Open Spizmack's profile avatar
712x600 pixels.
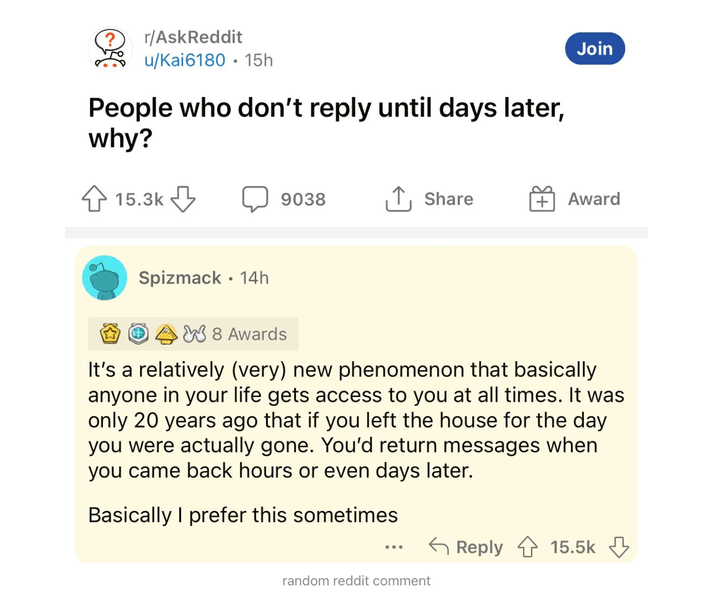[x=104, y=278]
